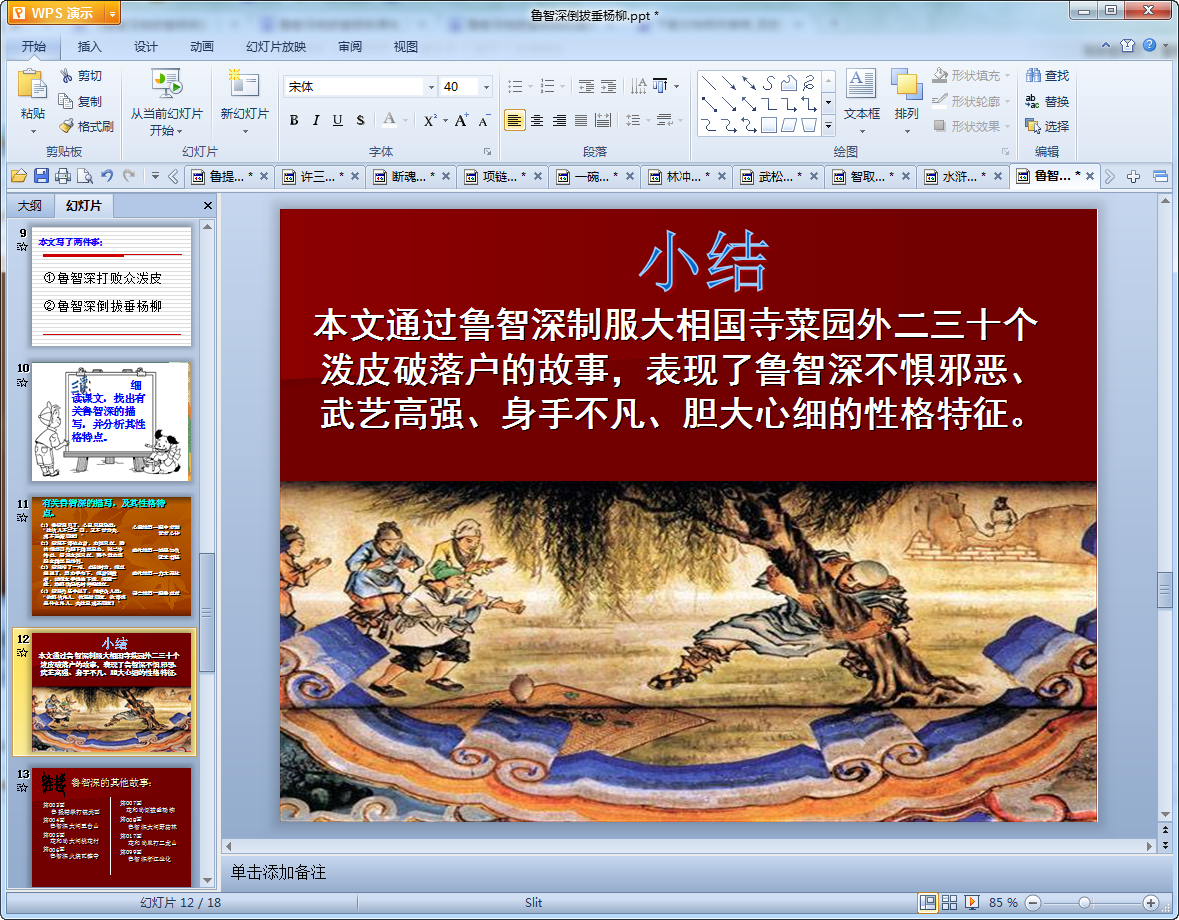Open Print Preview icon
The width and height of the screenshot is (1179, 920).
pos(85,176)
